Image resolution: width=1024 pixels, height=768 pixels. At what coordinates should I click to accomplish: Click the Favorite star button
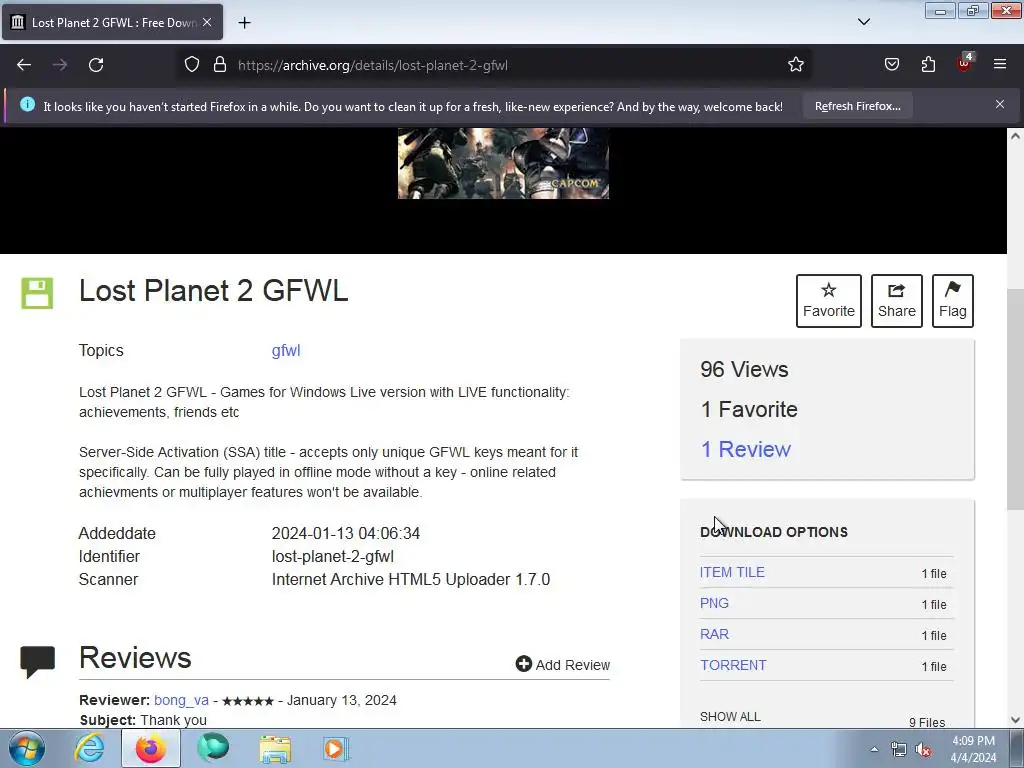click(828, 300)
